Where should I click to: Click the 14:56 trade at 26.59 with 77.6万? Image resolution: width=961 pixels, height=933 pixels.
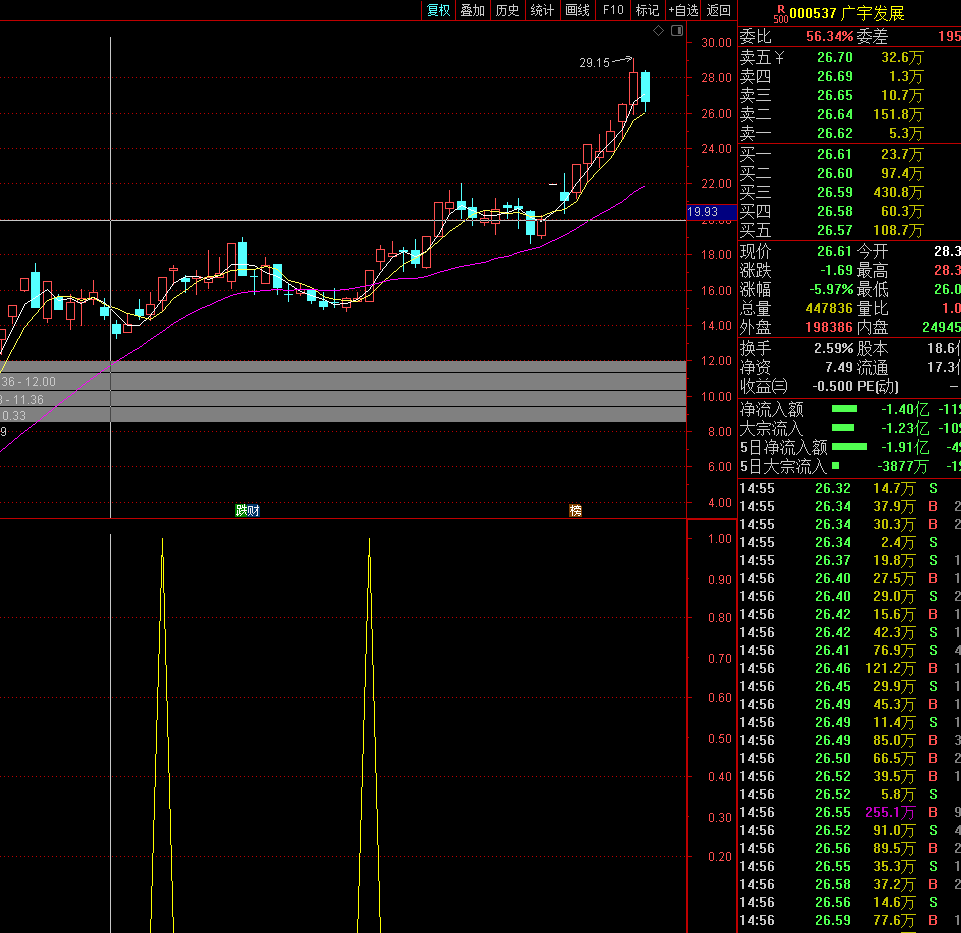[849, 920]
